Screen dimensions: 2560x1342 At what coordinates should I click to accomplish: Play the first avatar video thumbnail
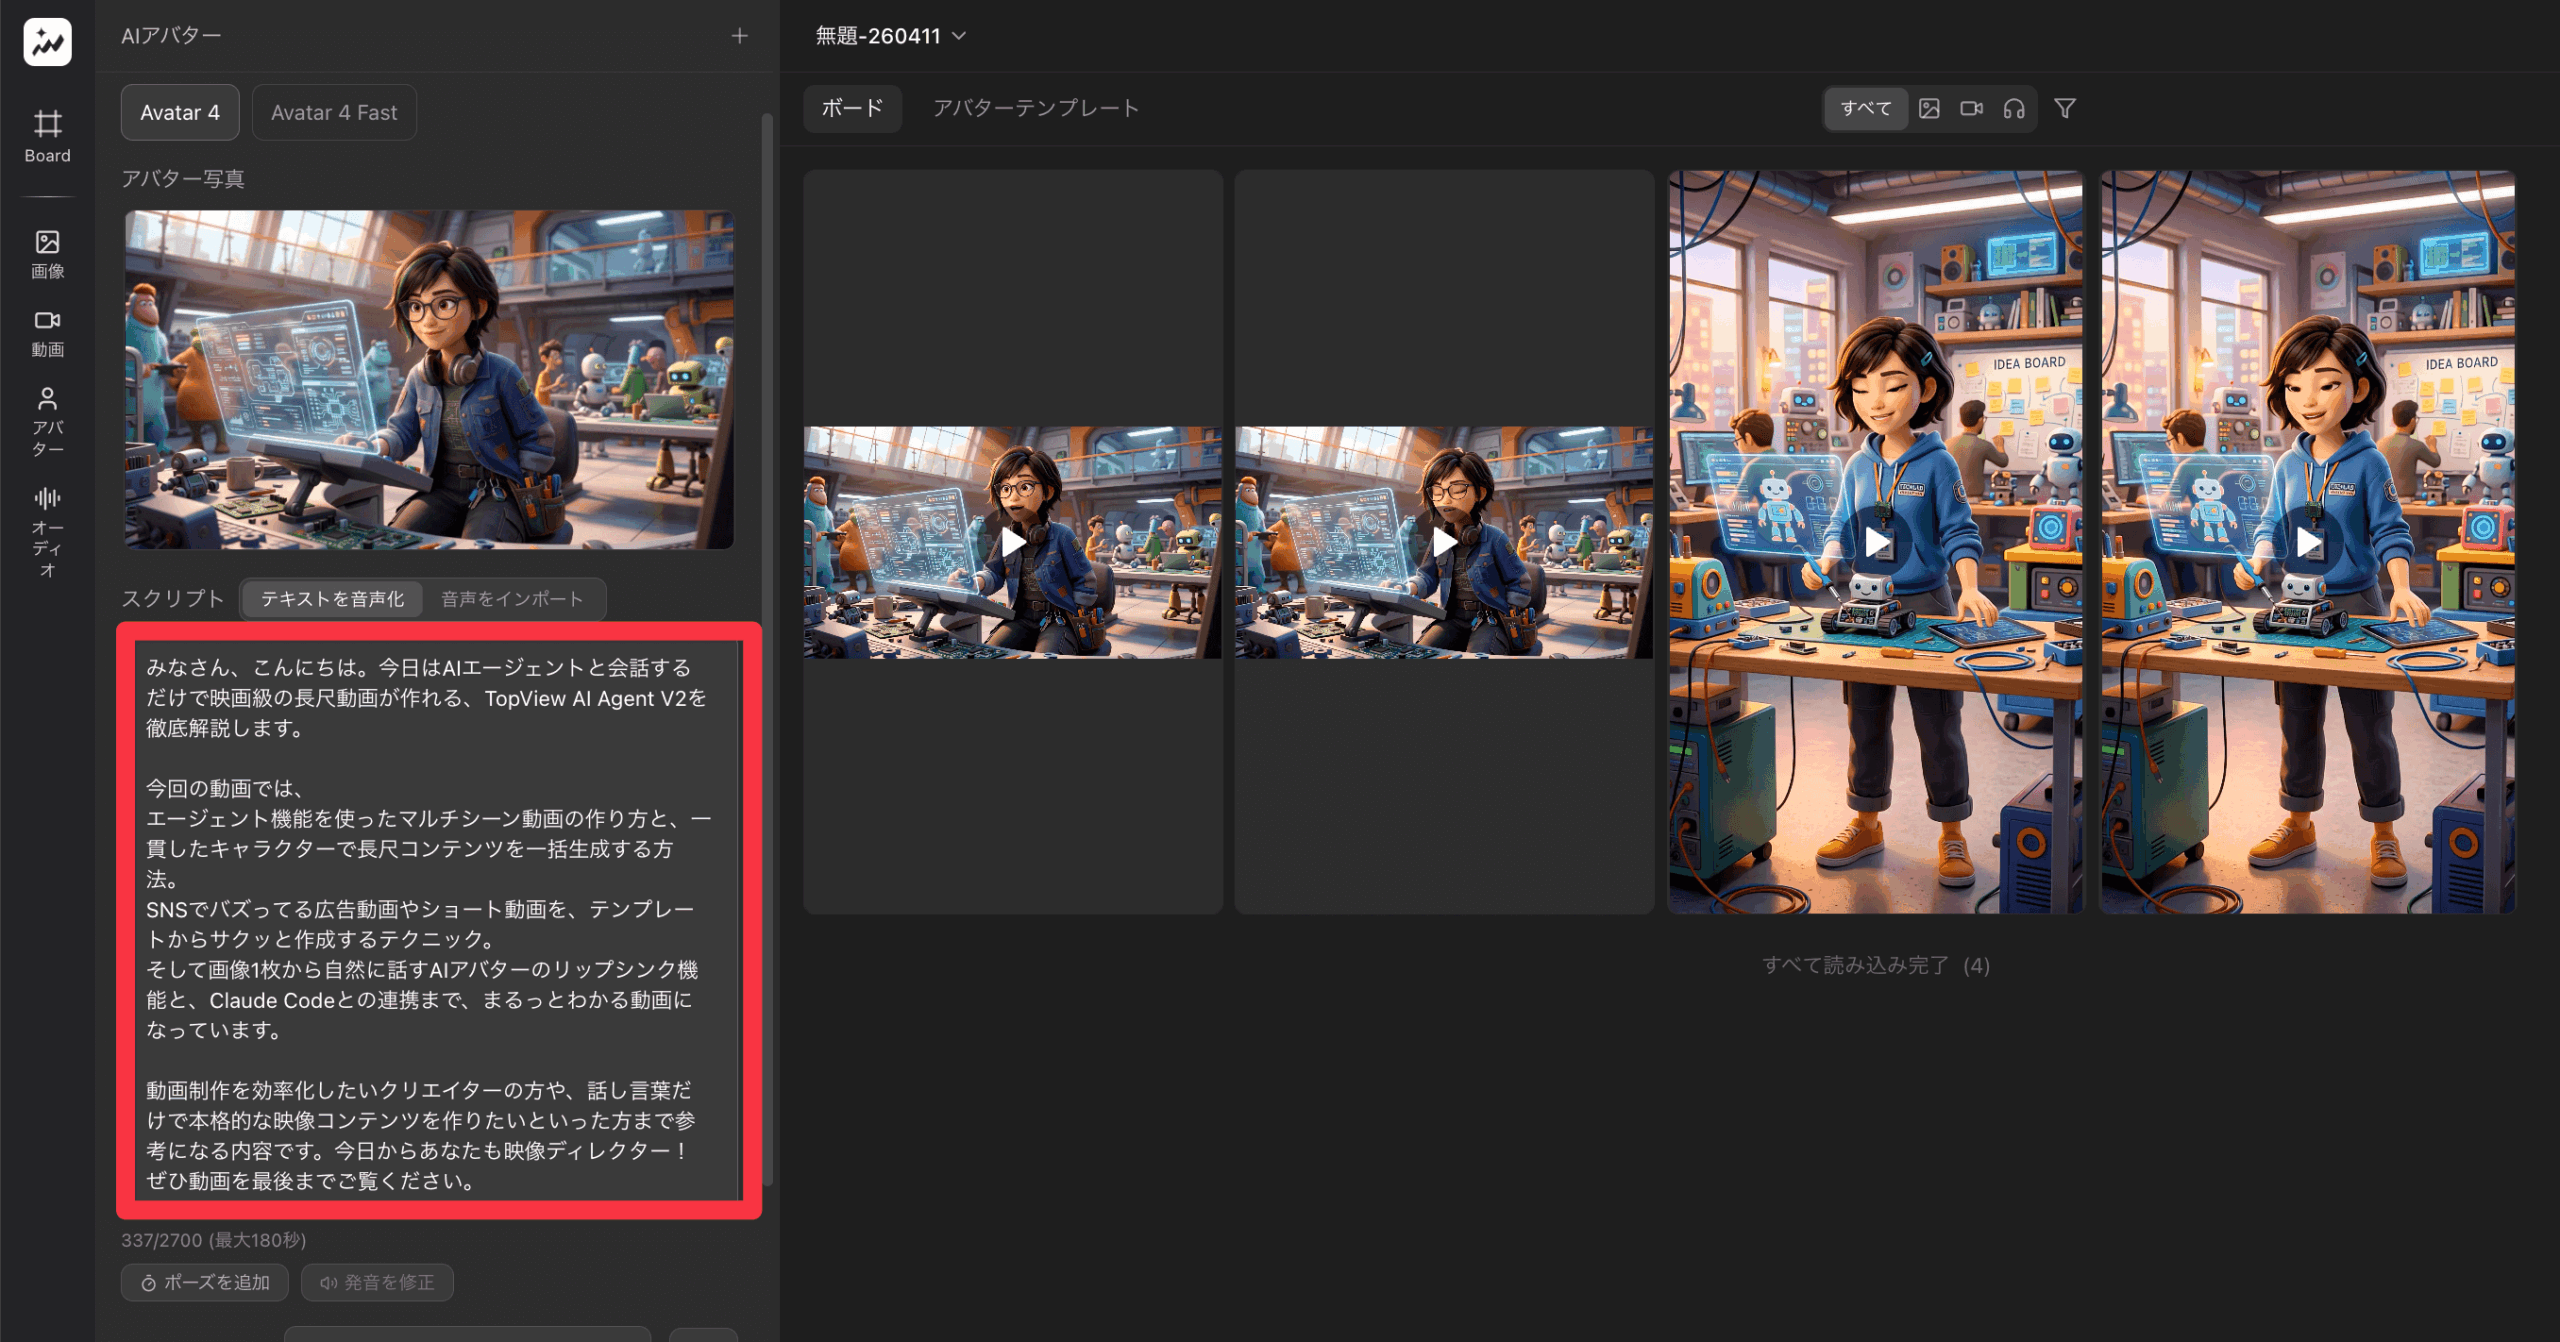1013,542
